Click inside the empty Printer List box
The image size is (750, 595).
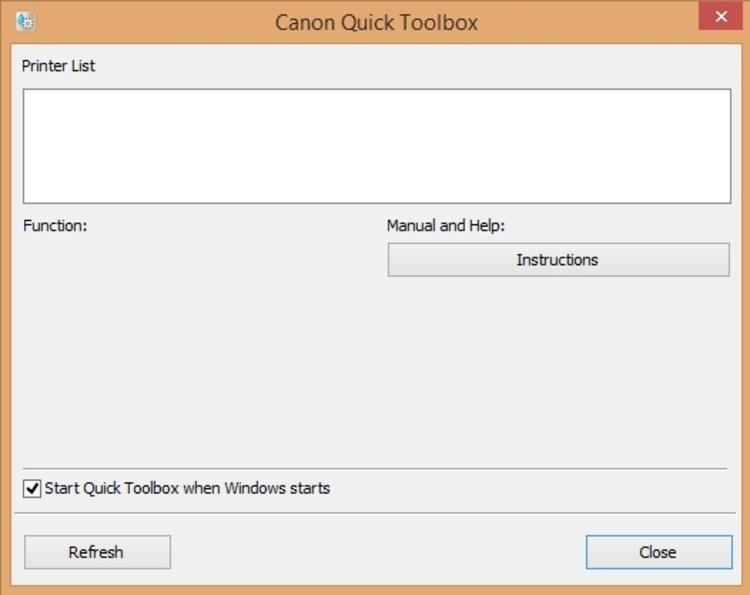377,146
